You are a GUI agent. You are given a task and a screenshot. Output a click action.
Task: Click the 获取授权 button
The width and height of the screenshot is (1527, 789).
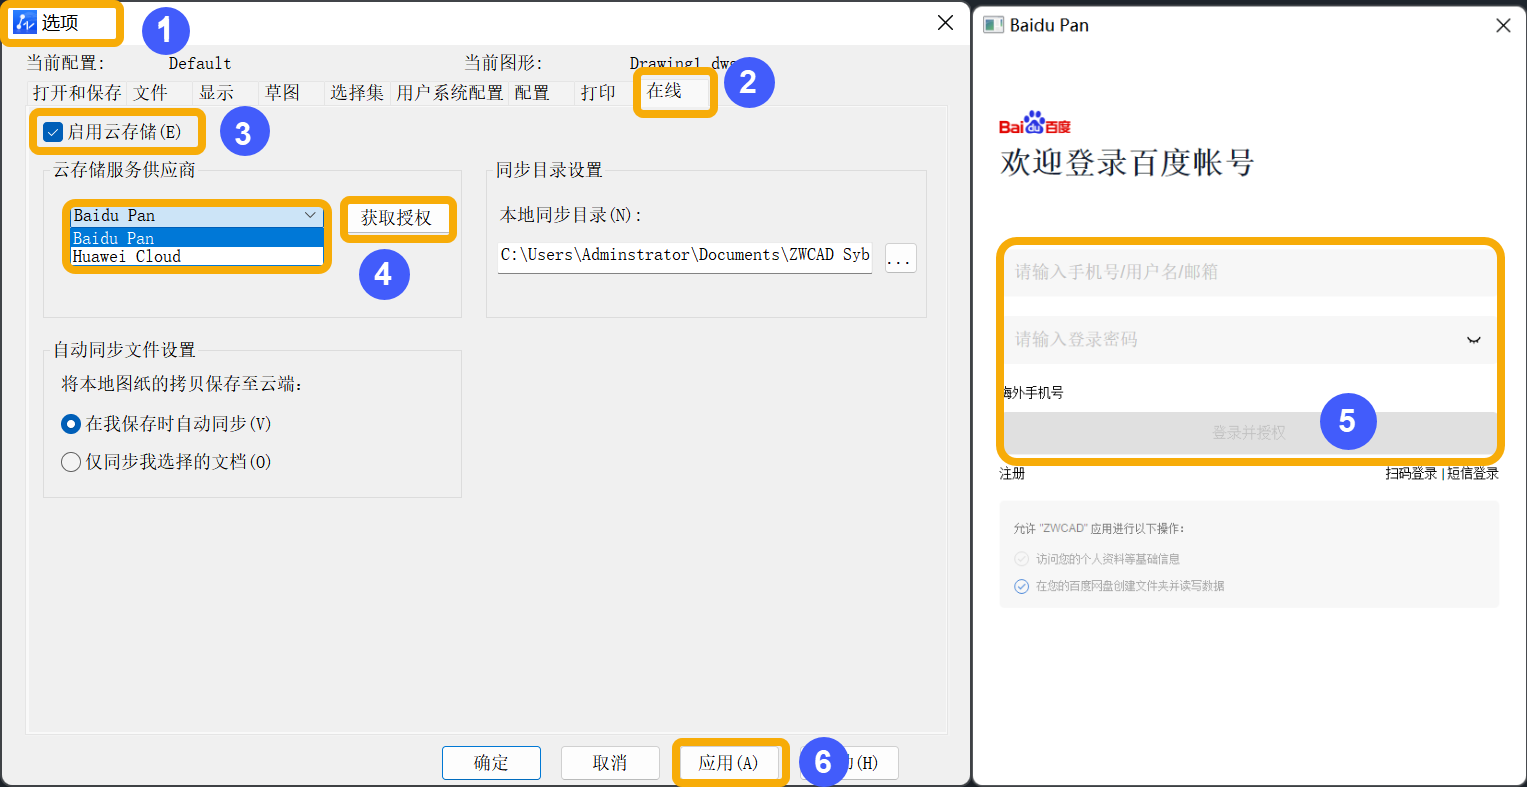(397, 218)
